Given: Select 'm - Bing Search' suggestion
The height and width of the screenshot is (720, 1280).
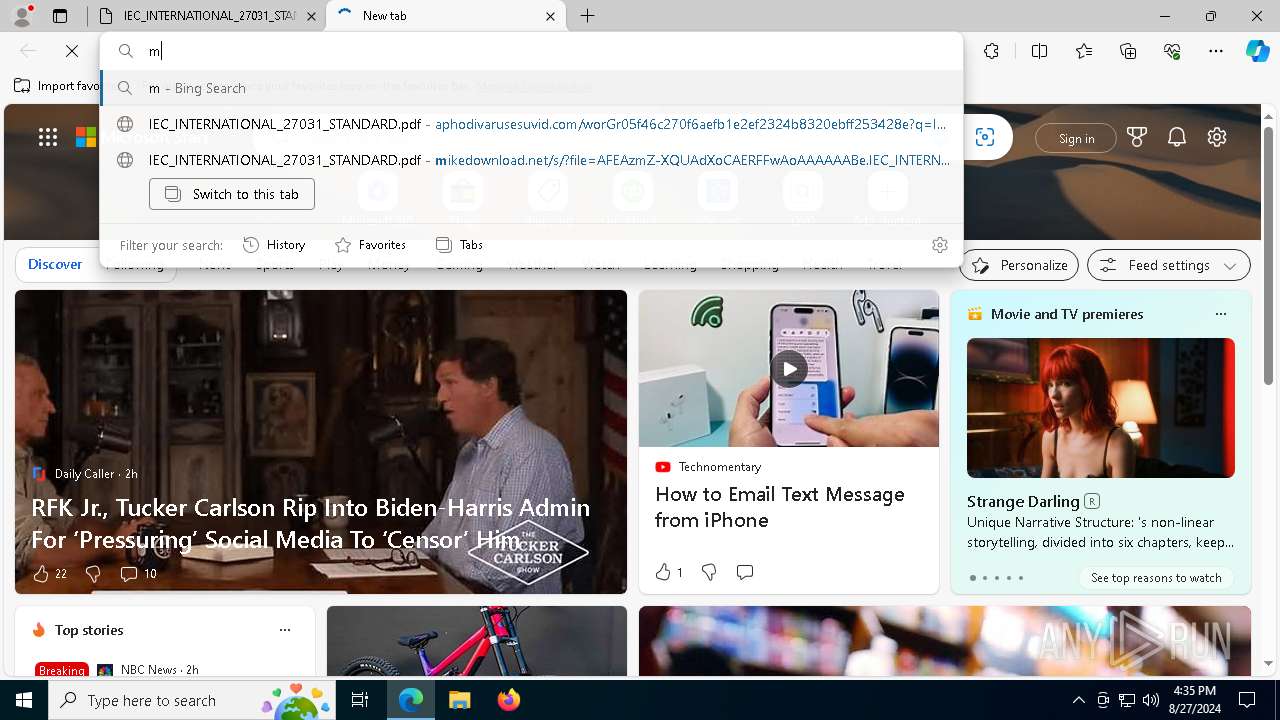Looking at the screenshot, I should (x=532, y=88).
